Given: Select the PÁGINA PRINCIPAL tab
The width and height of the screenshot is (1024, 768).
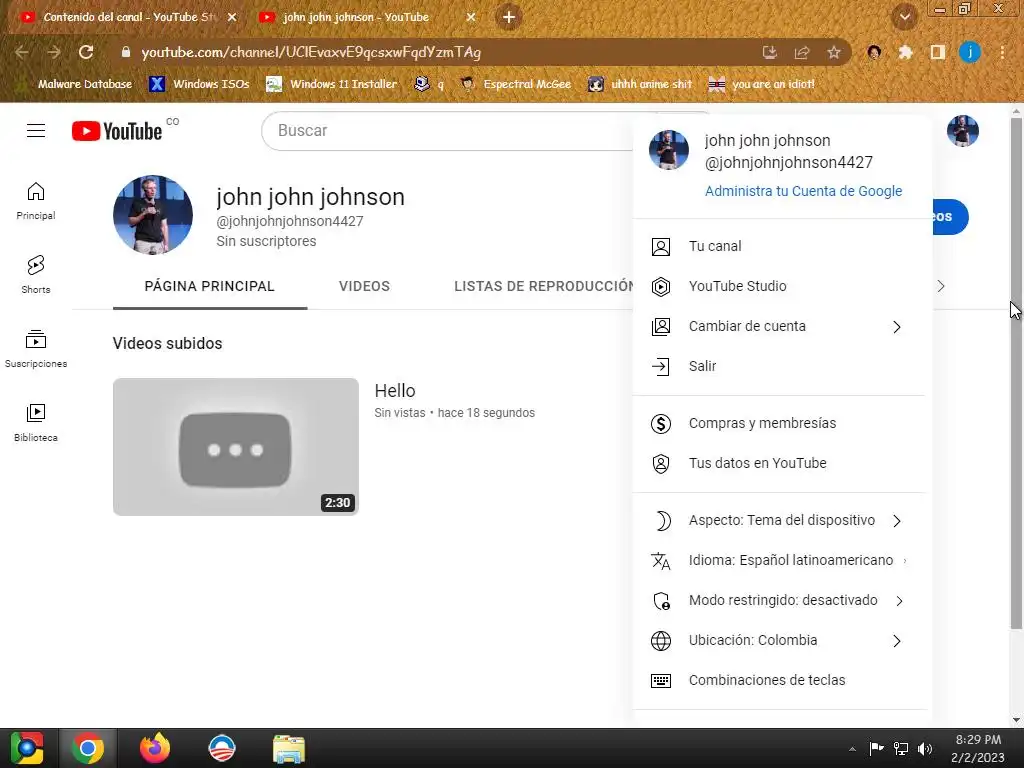Looking at the screenshot, I should coord(210,287).
